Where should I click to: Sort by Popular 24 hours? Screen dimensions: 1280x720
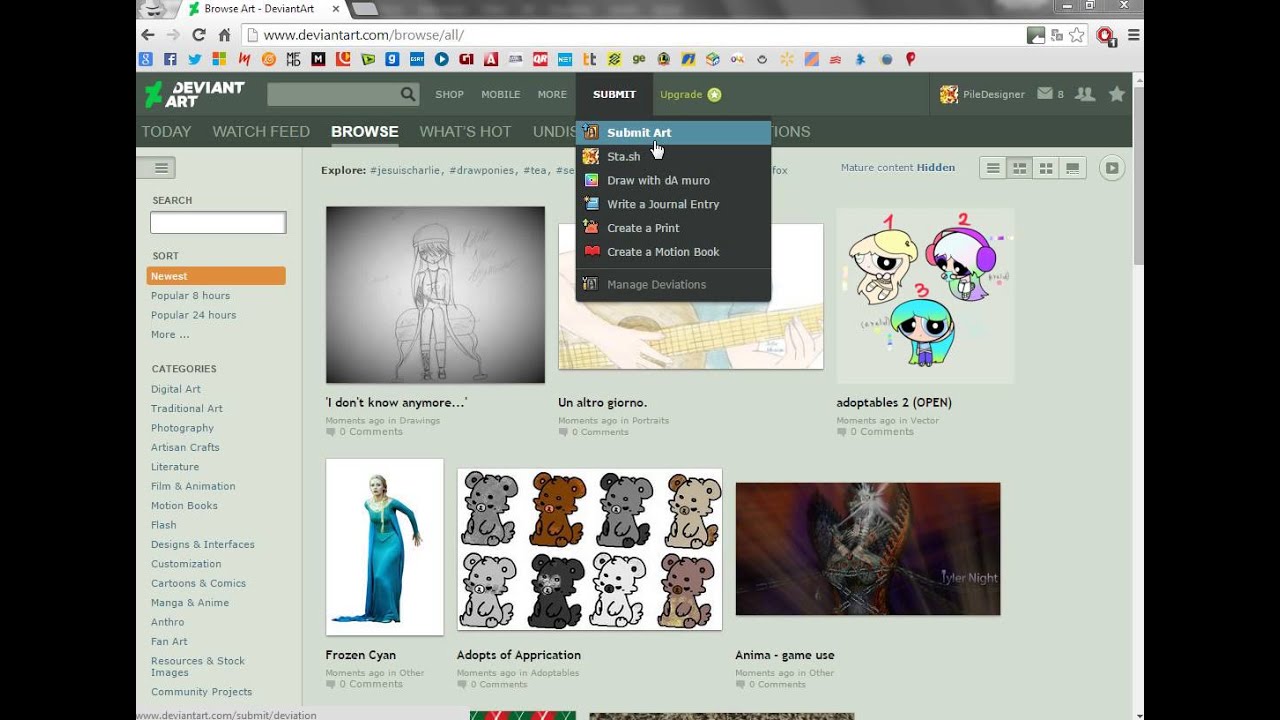coord(194,315)
